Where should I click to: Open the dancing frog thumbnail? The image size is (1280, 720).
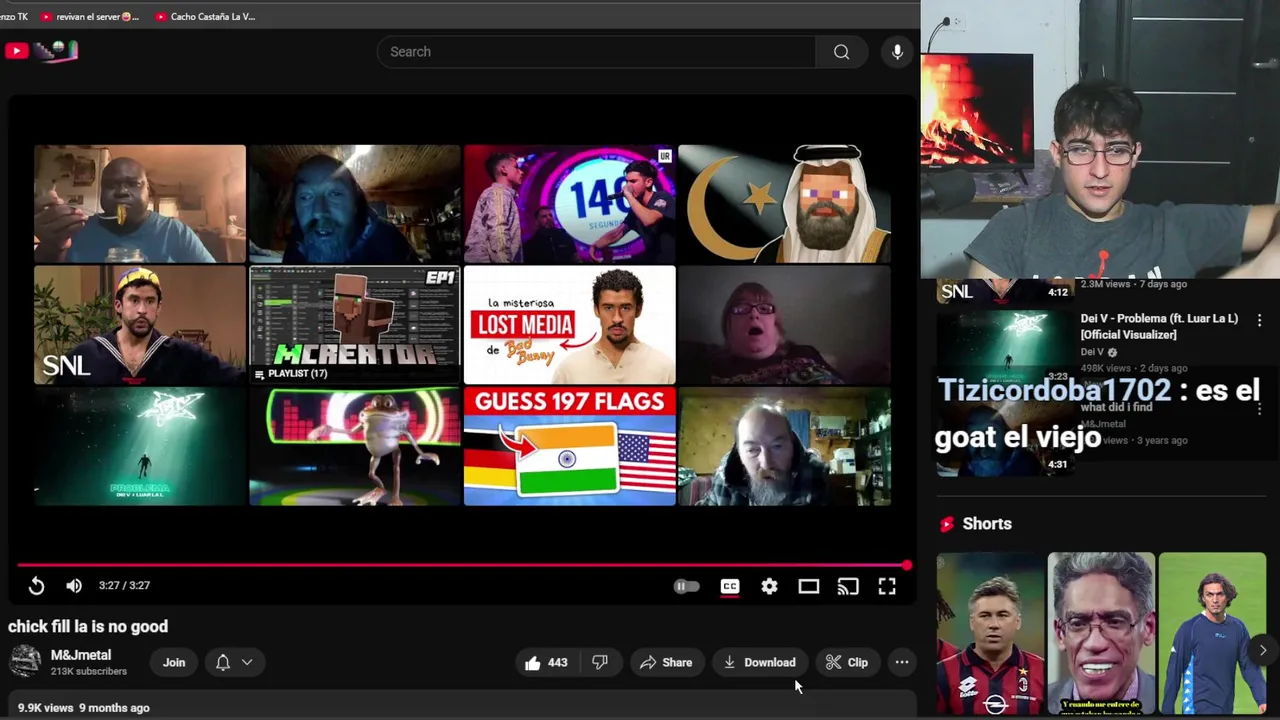(x=355, y=446)
